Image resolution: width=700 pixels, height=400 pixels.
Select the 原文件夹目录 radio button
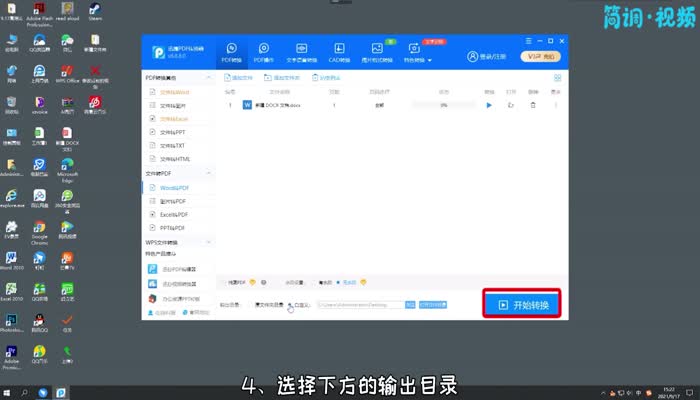coord(257,304)
